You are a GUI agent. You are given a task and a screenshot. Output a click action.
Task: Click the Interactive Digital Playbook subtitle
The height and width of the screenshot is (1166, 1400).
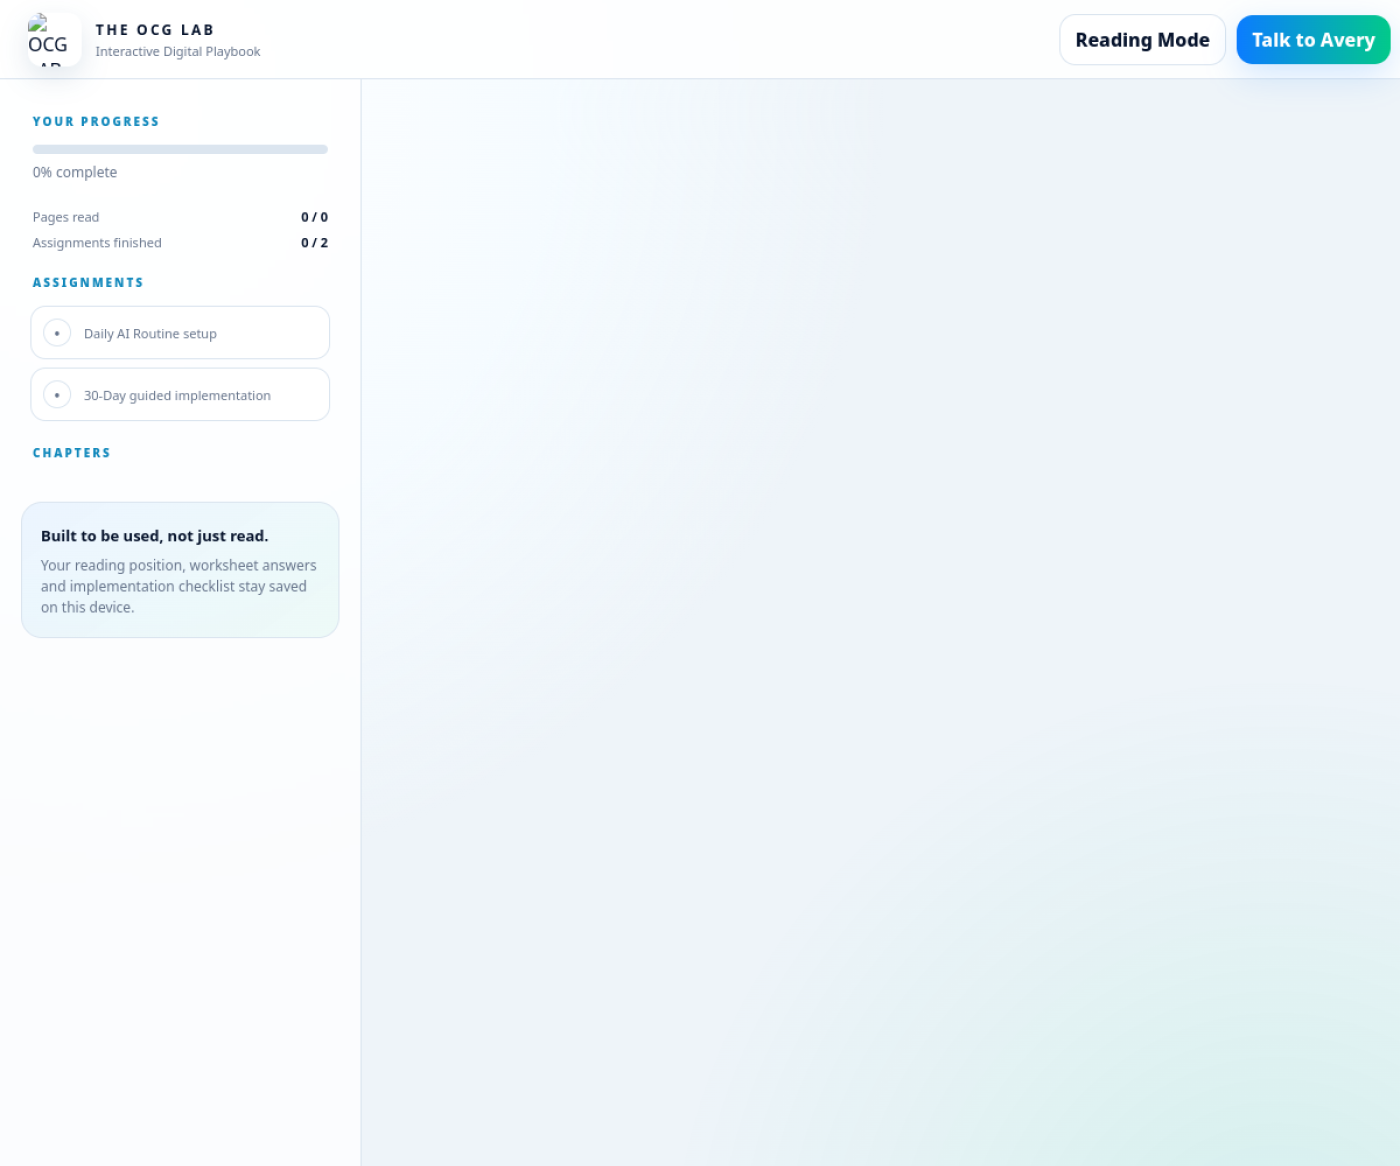(x=178, y=52)
